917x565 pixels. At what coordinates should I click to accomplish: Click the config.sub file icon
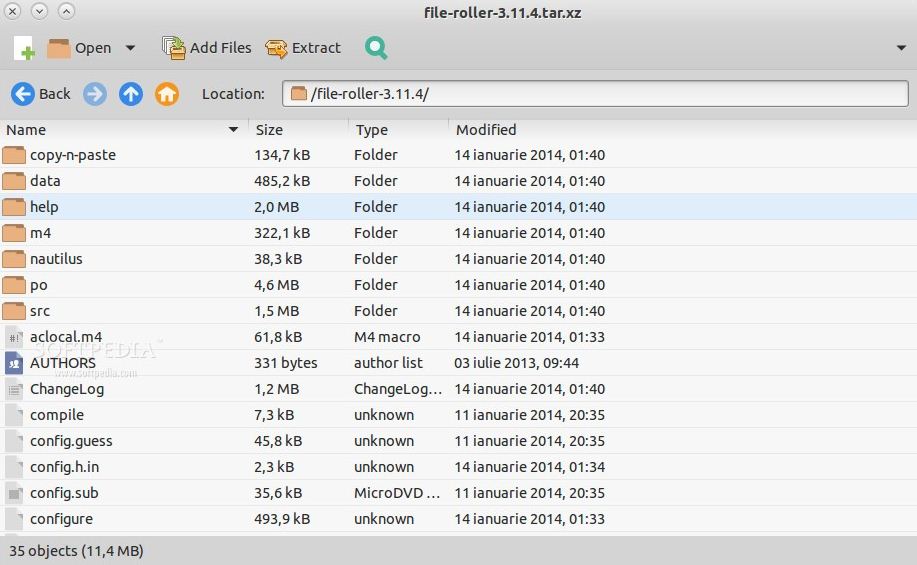tap(14, 493)
